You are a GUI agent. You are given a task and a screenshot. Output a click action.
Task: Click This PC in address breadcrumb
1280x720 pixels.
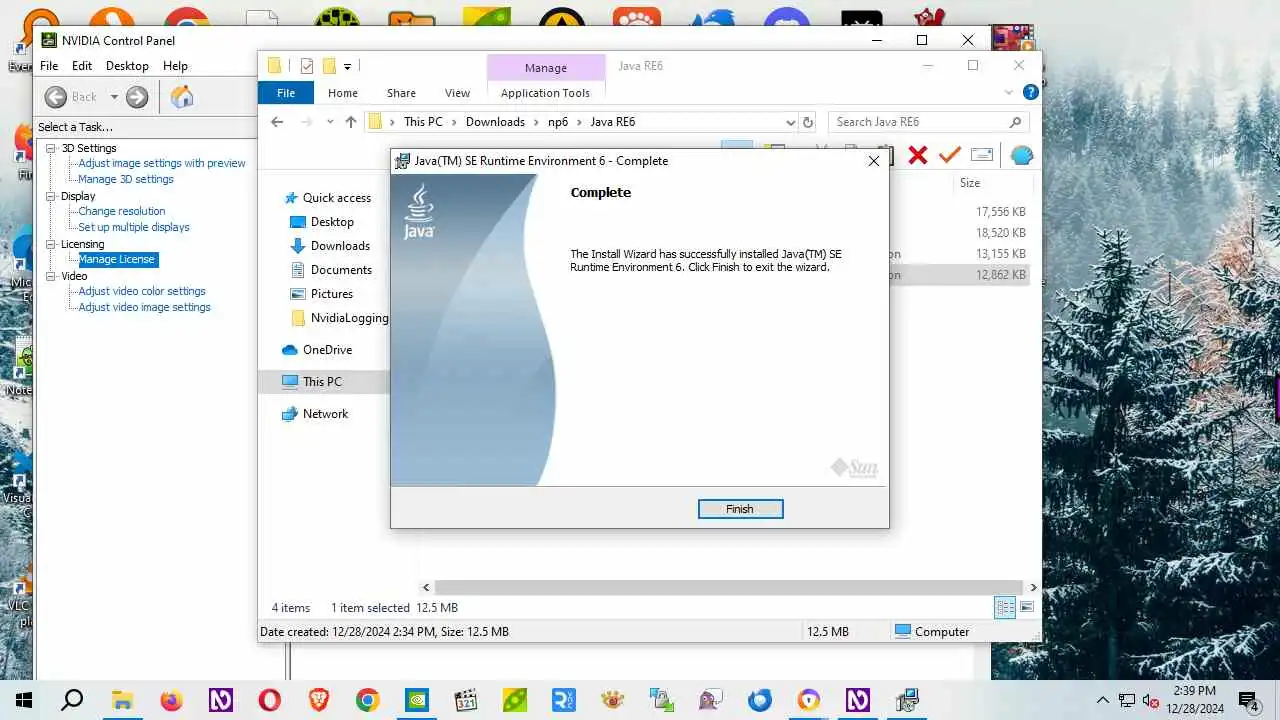point(423,122)
